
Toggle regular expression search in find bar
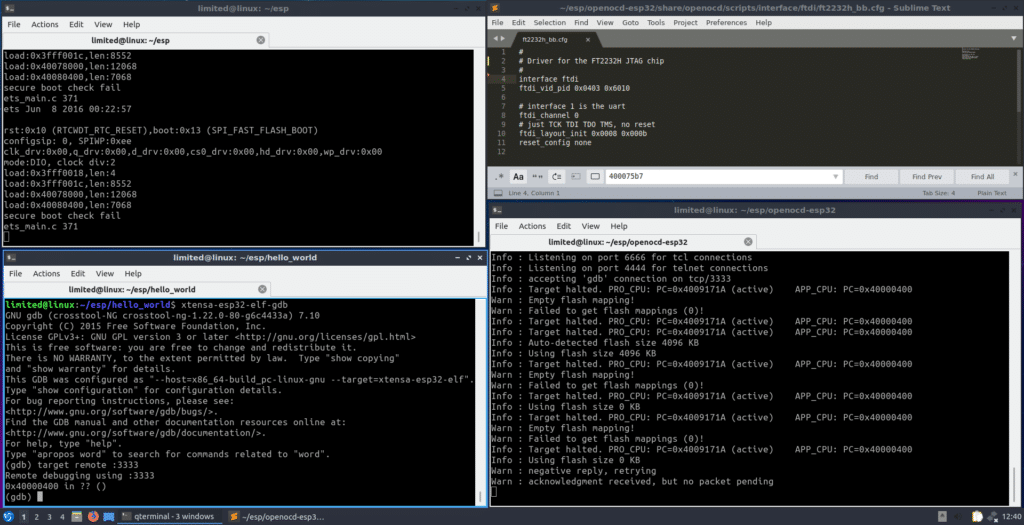tap(500, 177)
